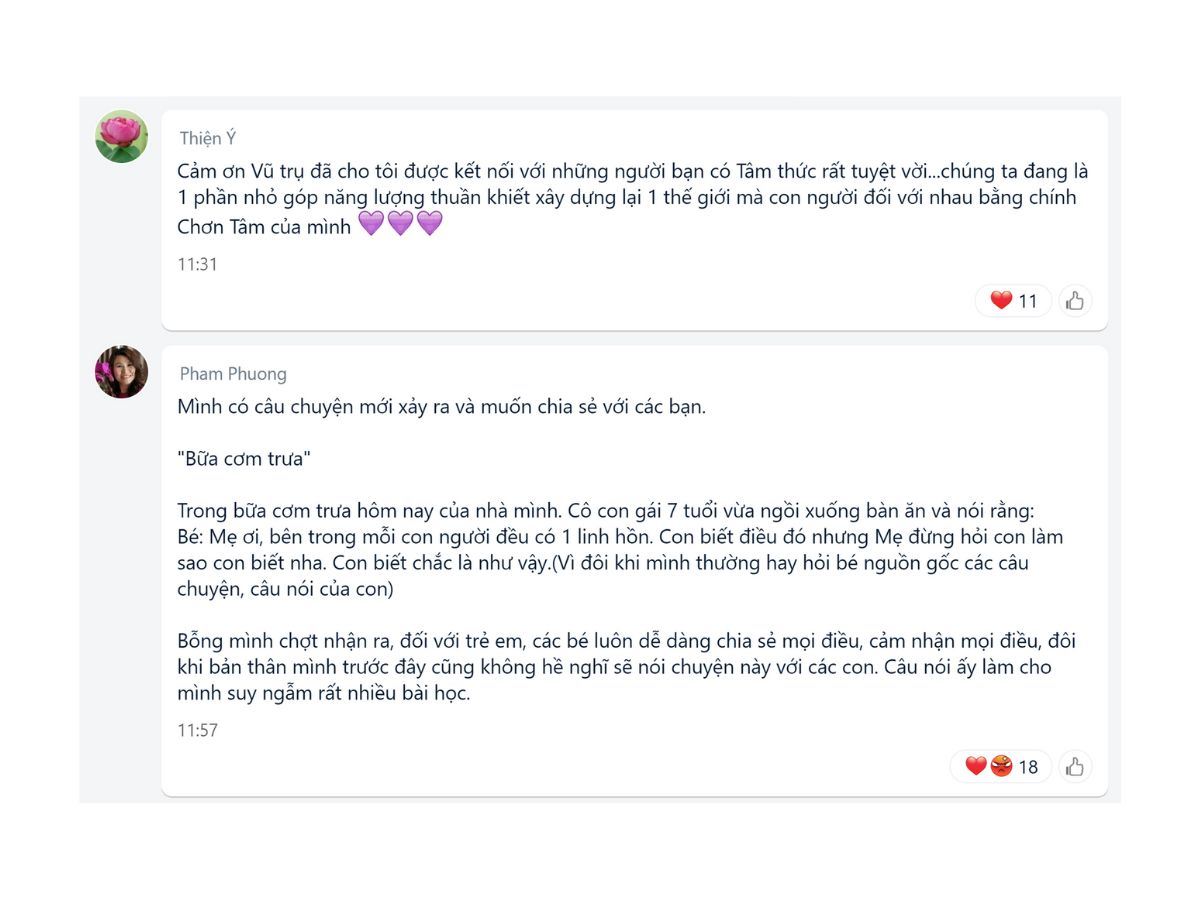Click the Pham Phuong sender name
The height and width of the screenshot is (900, 1200).
[233, 374]
